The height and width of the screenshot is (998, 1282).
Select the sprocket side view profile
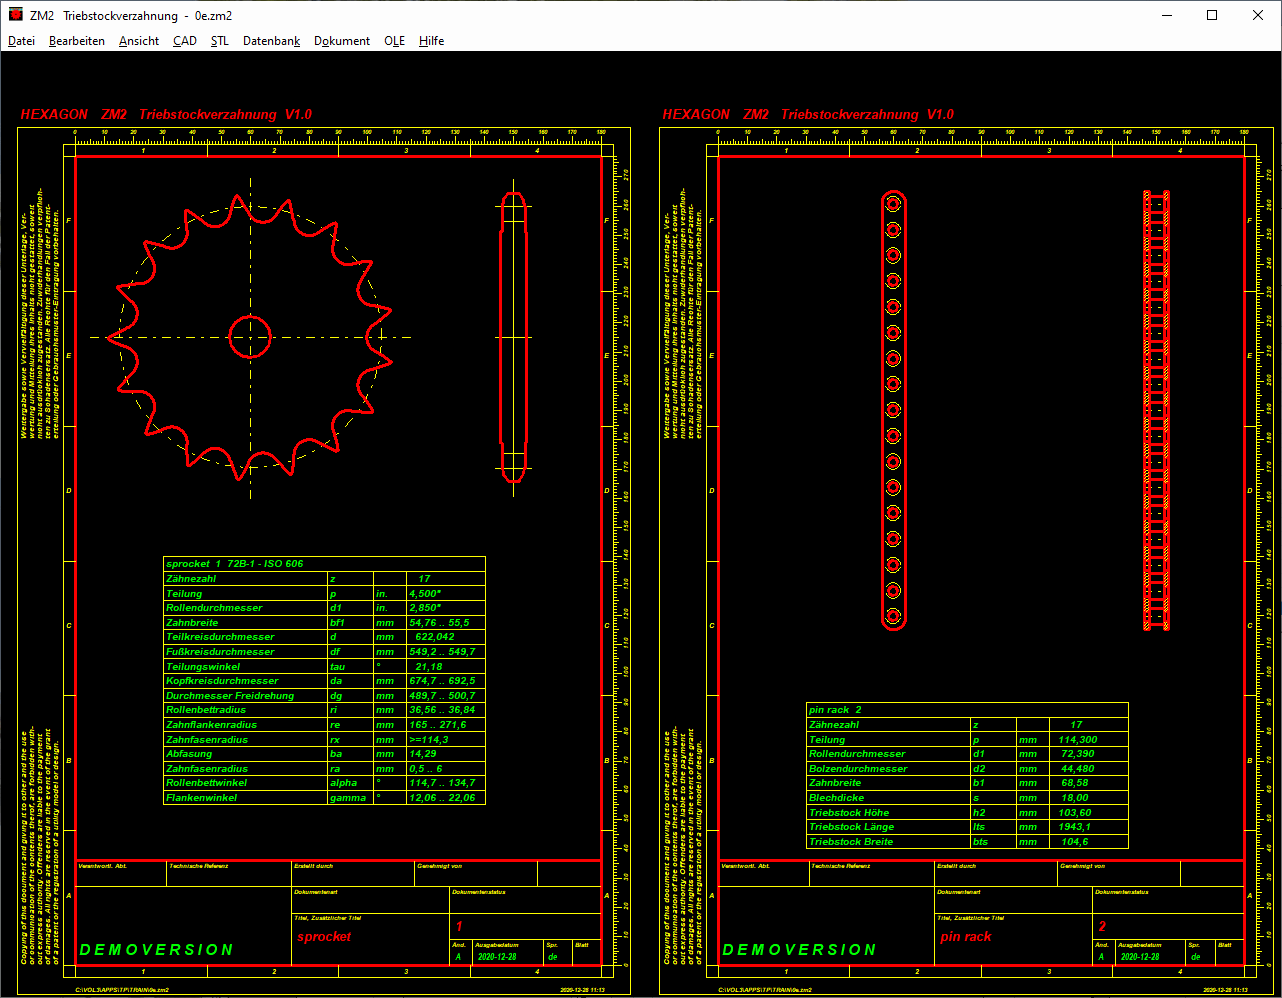(513, 337)
